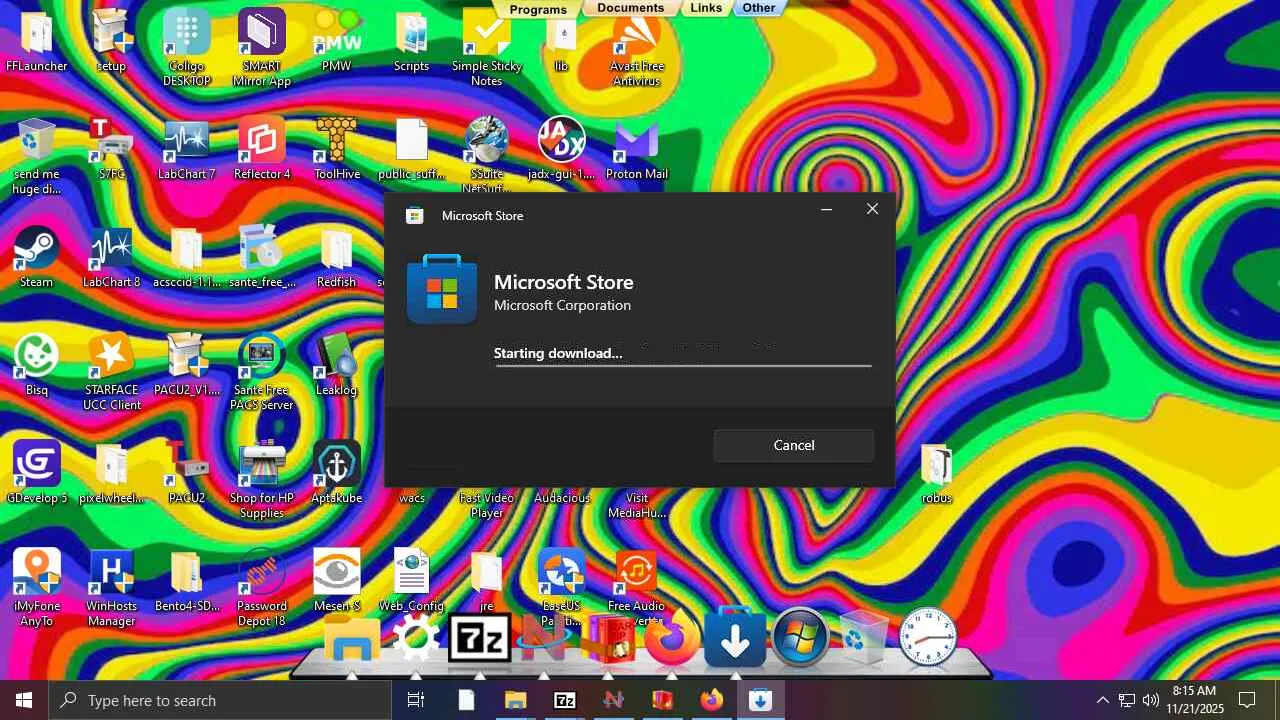
Task: Select the STARFACE UCC Client icon
Action: [x=112, y=373]
